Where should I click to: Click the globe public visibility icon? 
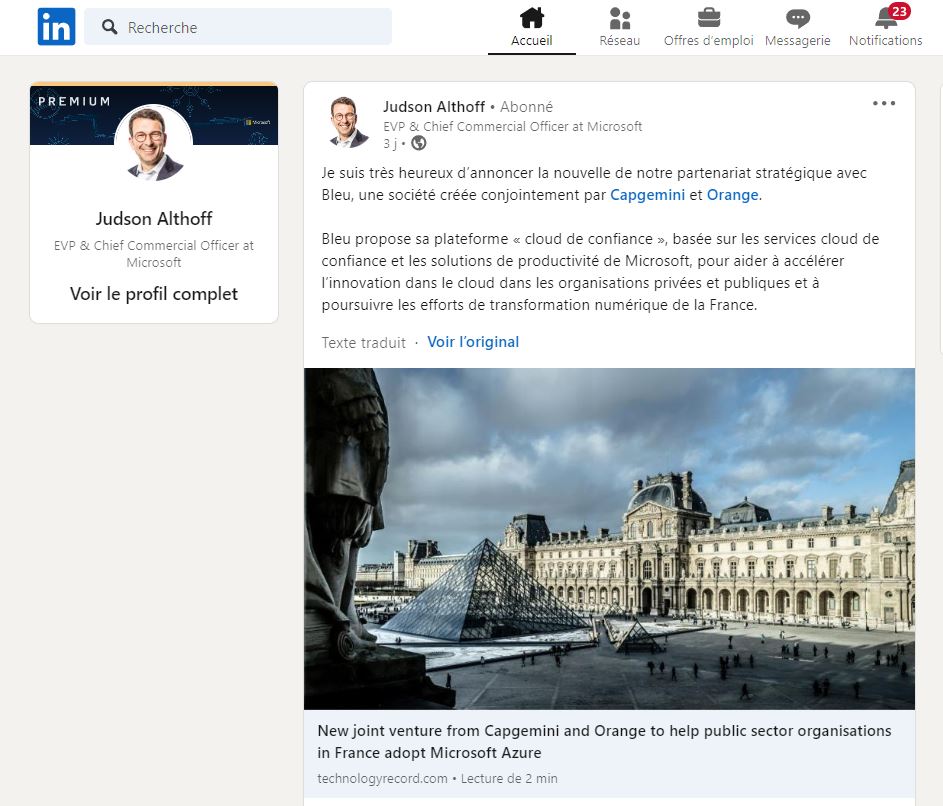tap(419, 143)
